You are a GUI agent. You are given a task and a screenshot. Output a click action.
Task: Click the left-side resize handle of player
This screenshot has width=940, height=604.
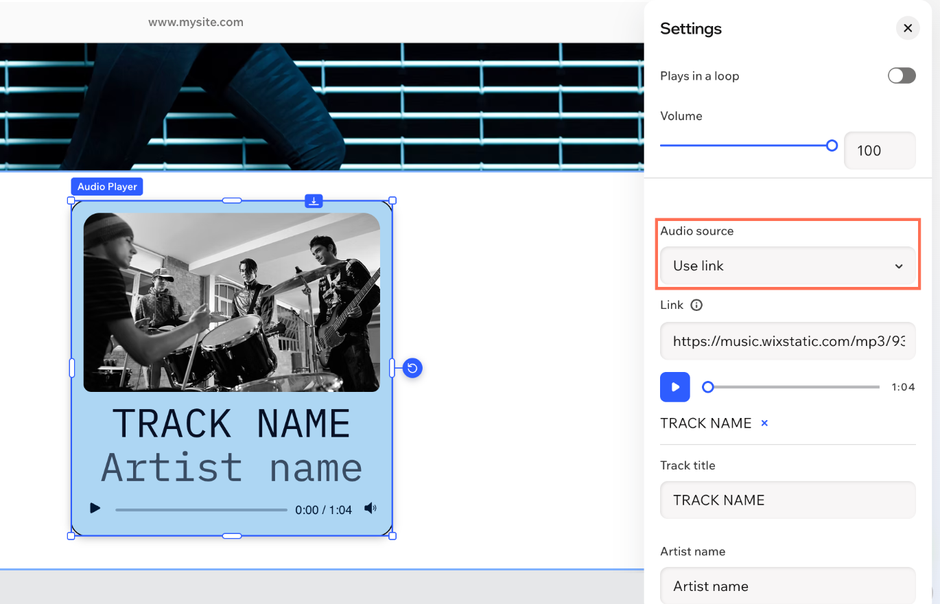[x=71, y=368]
